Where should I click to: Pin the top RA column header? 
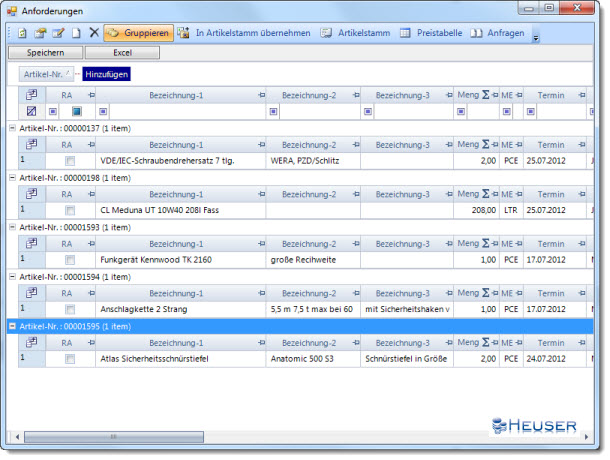91,95
